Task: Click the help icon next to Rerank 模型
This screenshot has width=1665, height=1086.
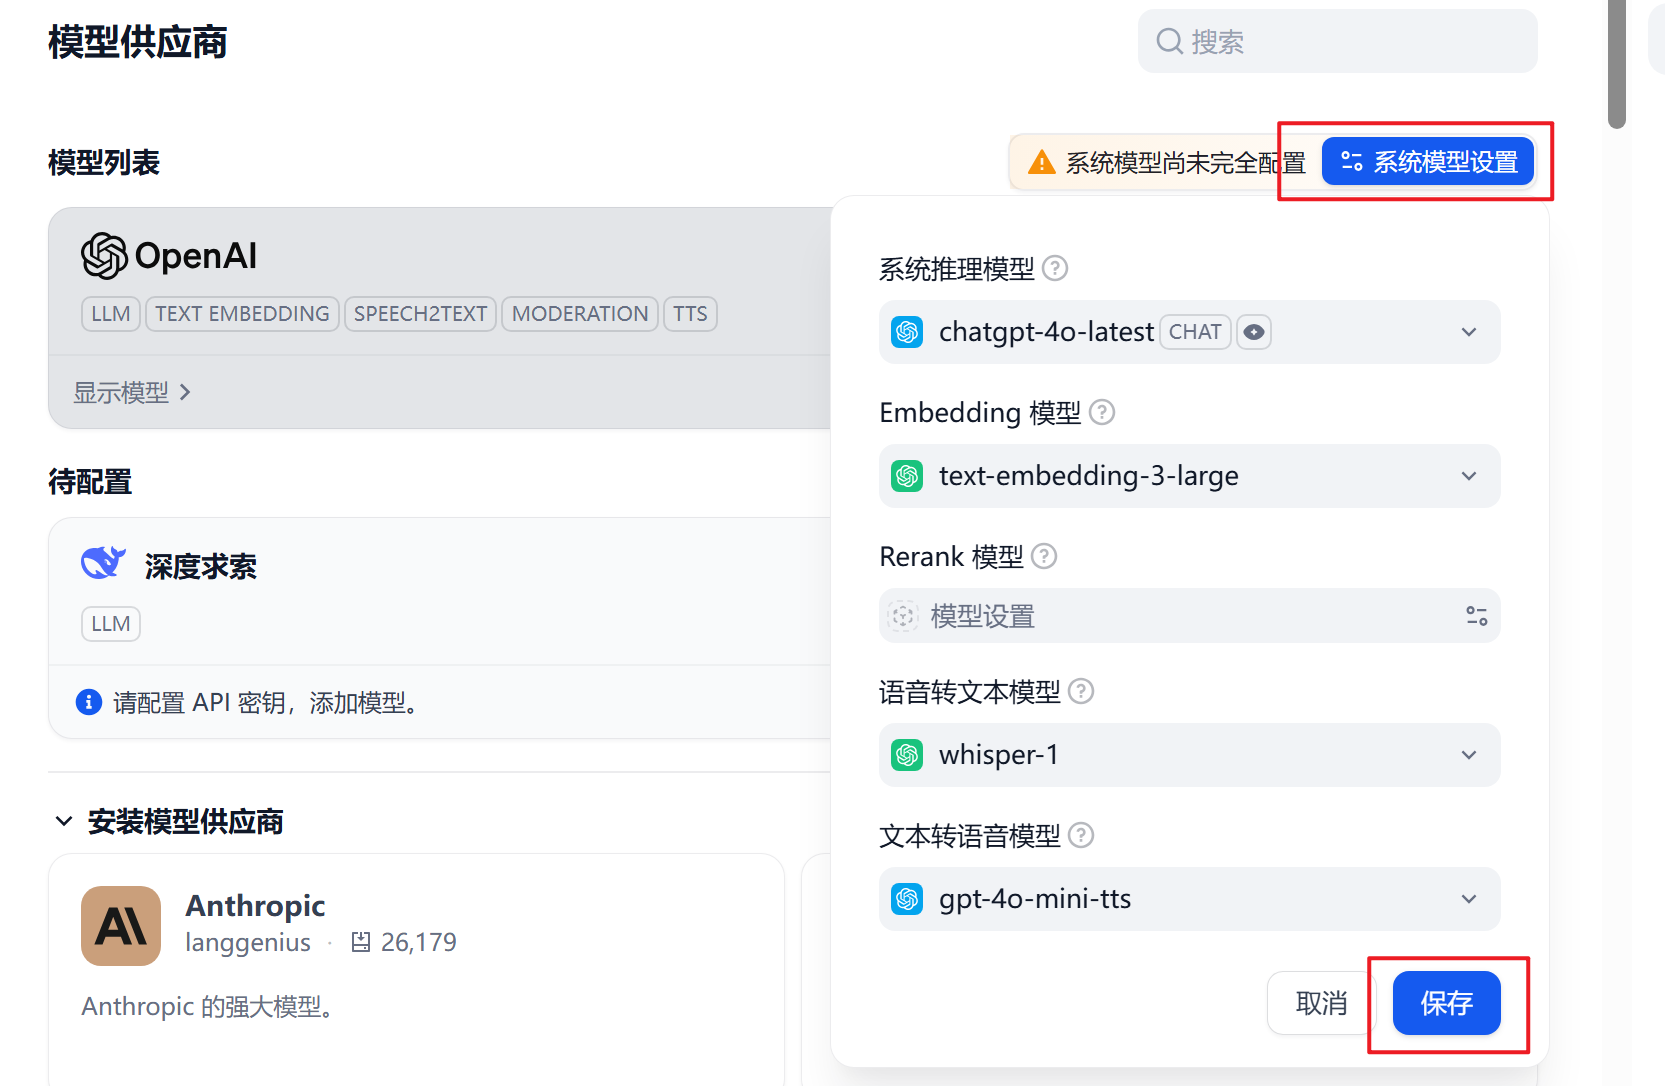Action: [x=1044, y=556]
